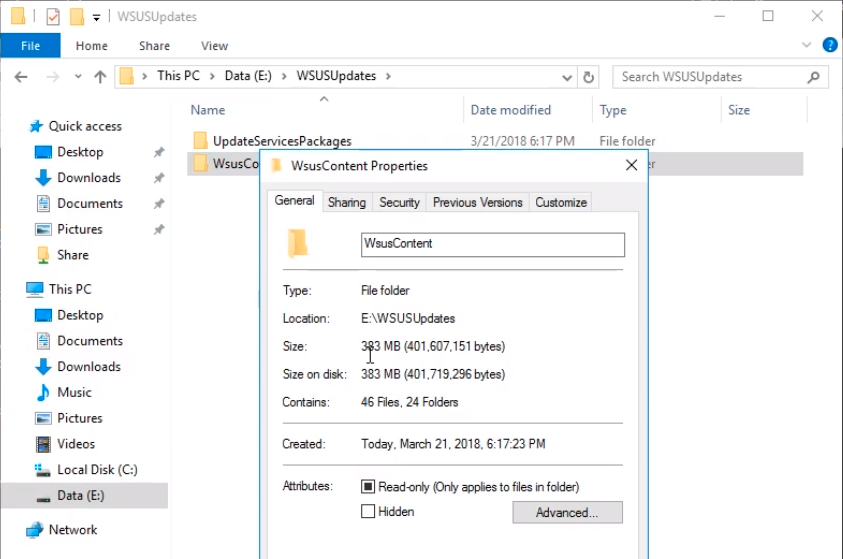The image size is (843, 559).
Task: Toggle the Read-only attribute checkbox
Action: pyautogui.click(x=368, y=487)
